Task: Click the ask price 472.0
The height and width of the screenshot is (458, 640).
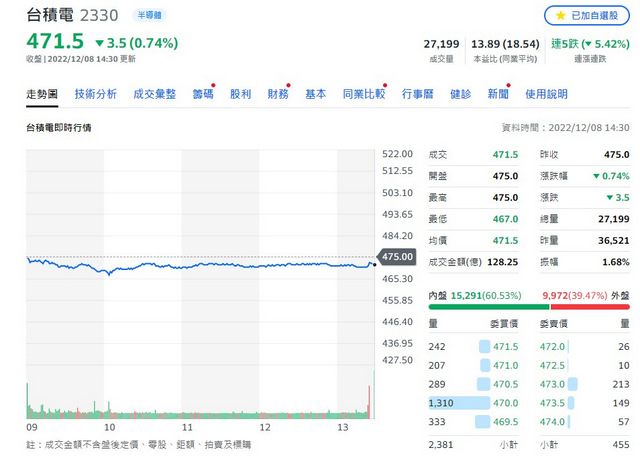Action: click(x=552, y=347)
